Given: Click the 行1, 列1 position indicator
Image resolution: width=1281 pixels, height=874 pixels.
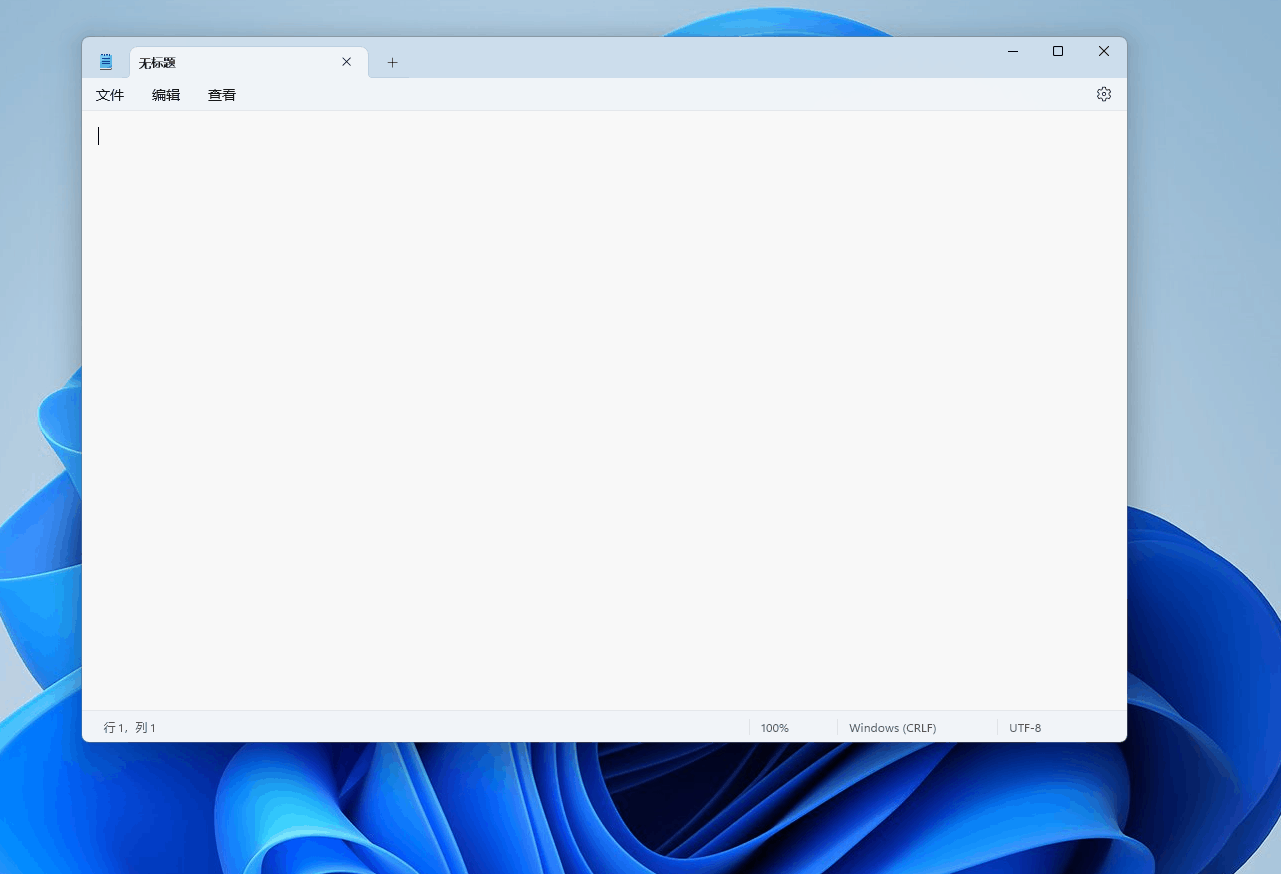Looking at the screenshot, I should pos(128,727).
